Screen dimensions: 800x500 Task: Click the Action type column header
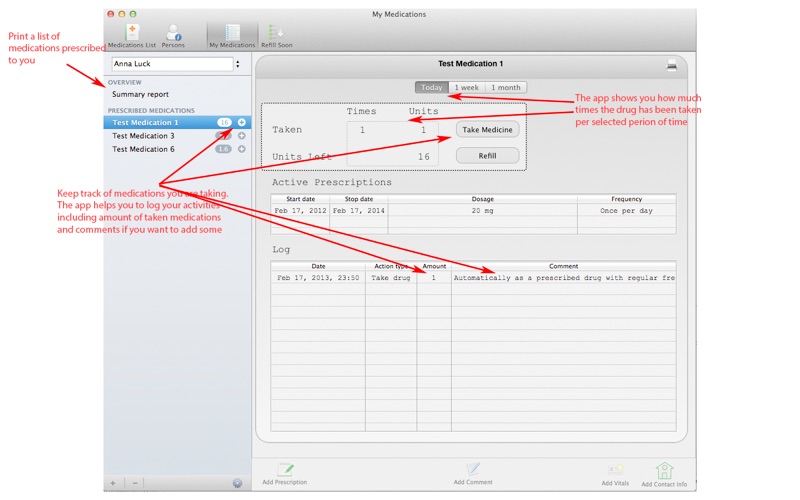click(391, 266)
